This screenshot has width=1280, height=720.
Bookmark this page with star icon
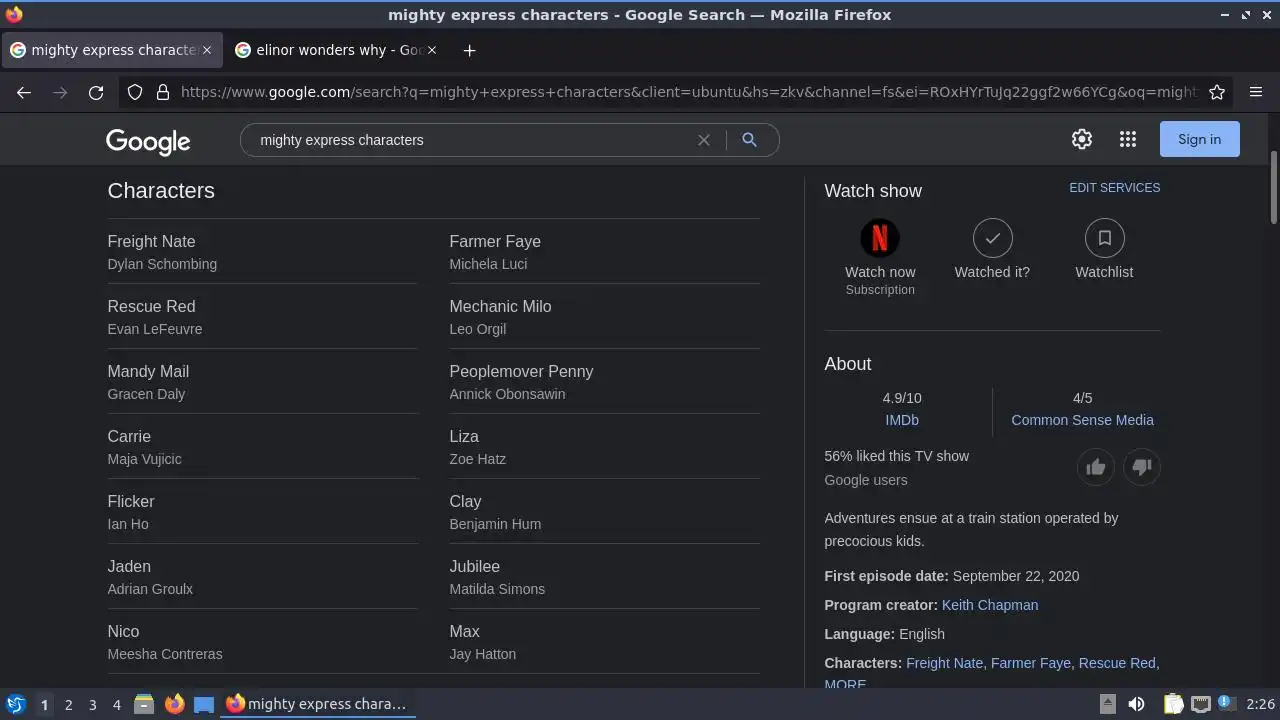click(1217, 92)
